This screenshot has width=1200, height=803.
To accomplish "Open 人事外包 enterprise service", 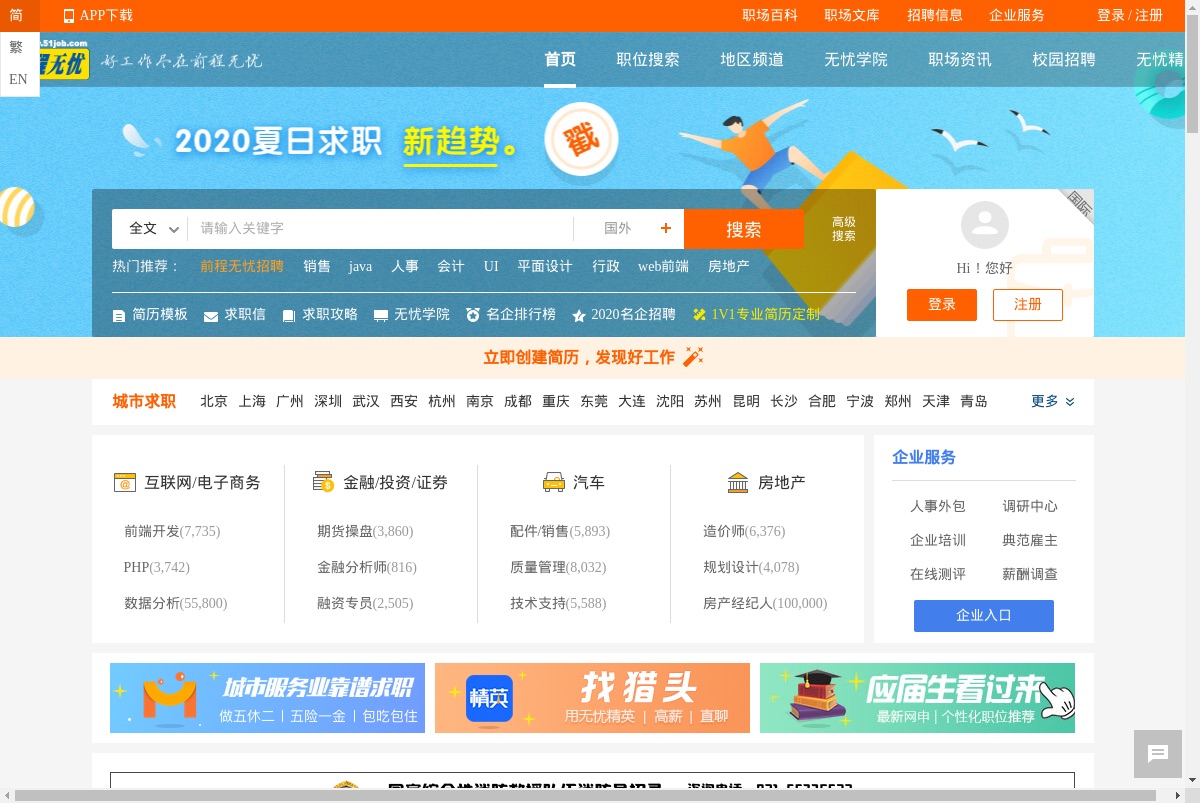I will pos(938,506).
